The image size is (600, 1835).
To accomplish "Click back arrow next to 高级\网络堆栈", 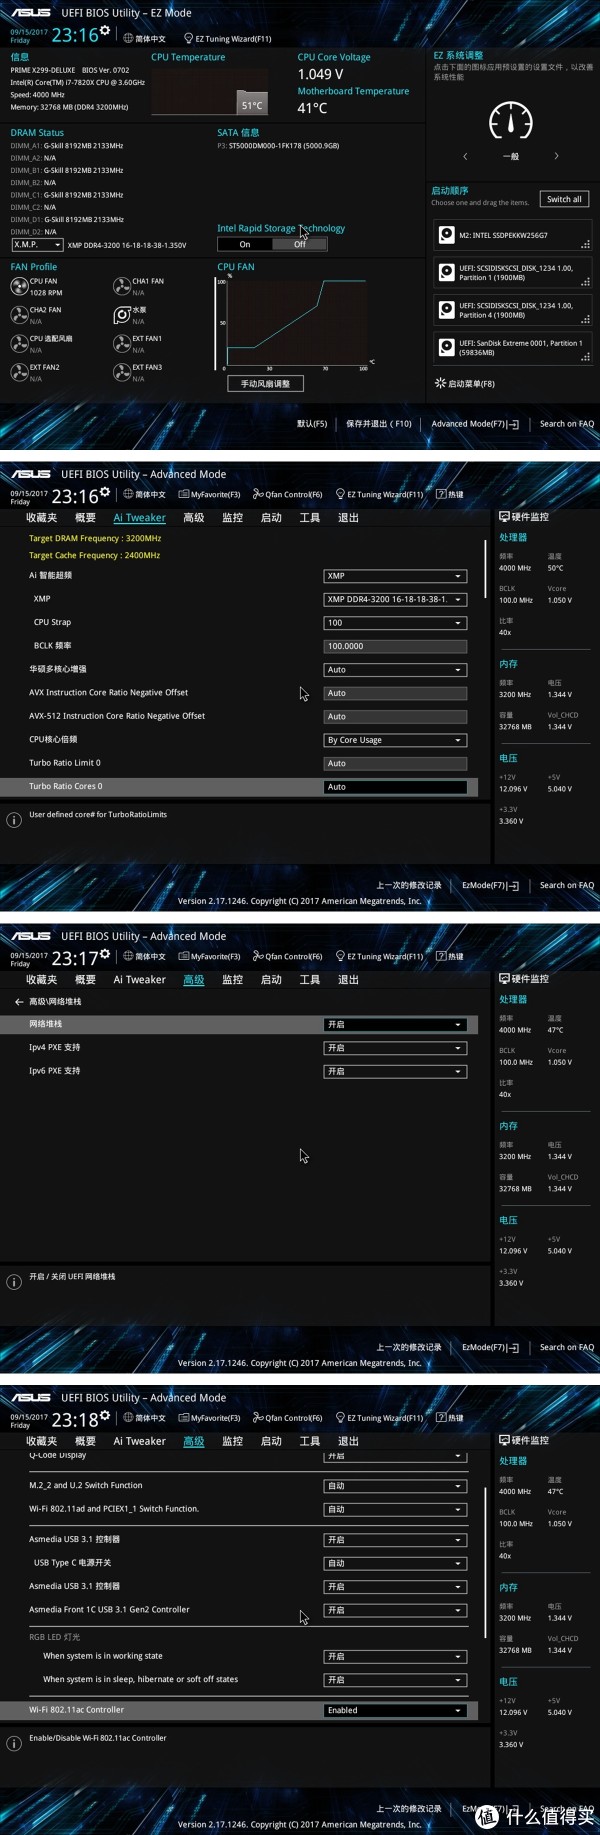I will [x=18, y=1001].
